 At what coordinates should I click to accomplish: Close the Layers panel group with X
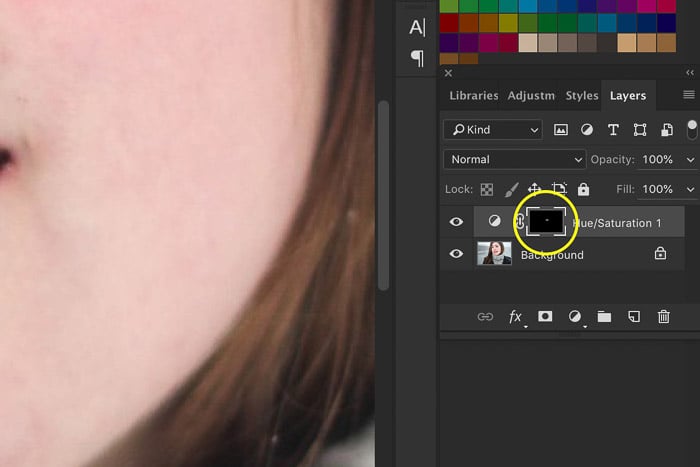point(448,73)
